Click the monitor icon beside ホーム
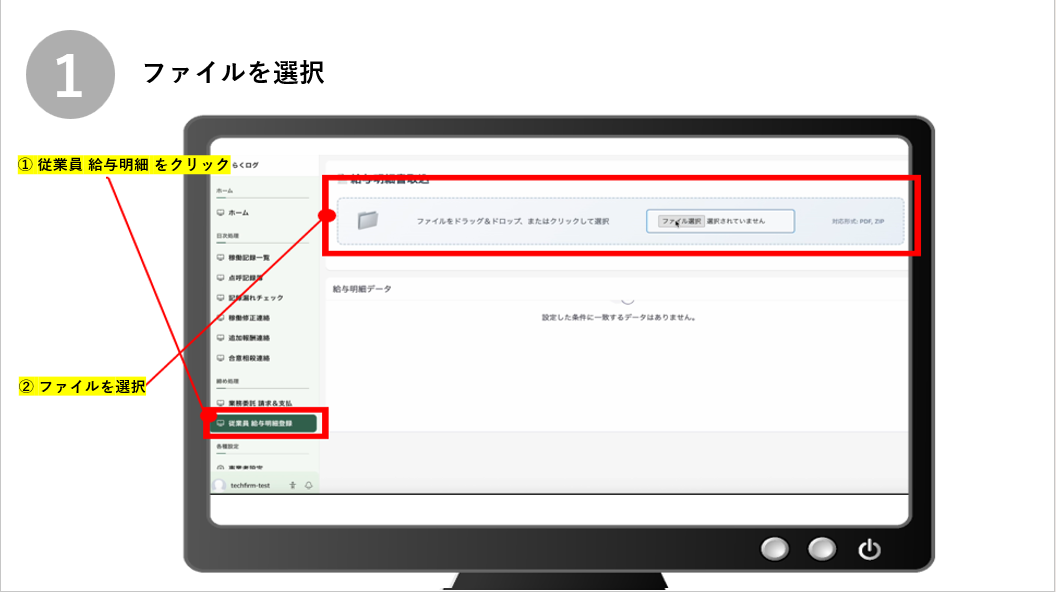 click(220, 213)
